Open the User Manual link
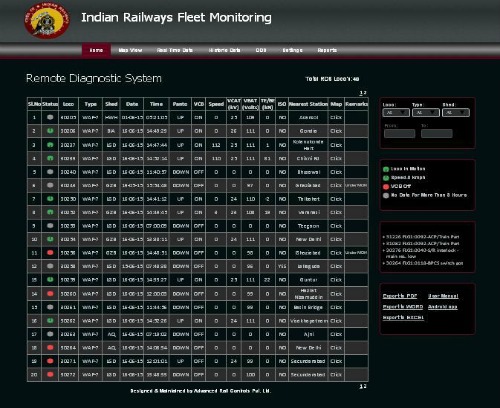 443,296
